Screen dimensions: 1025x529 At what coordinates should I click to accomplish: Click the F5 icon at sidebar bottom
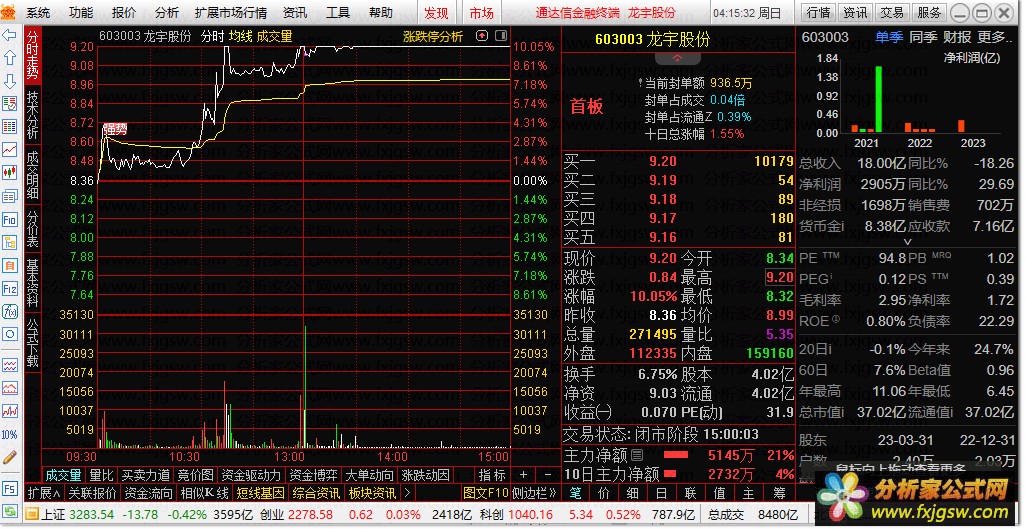10,488
